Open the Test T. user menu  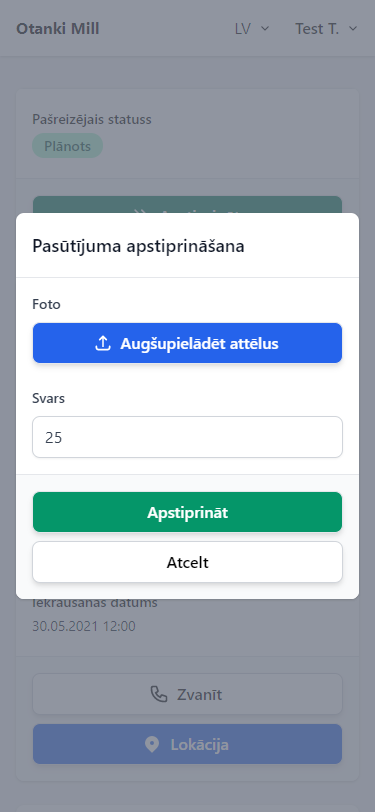pos(326,28)
